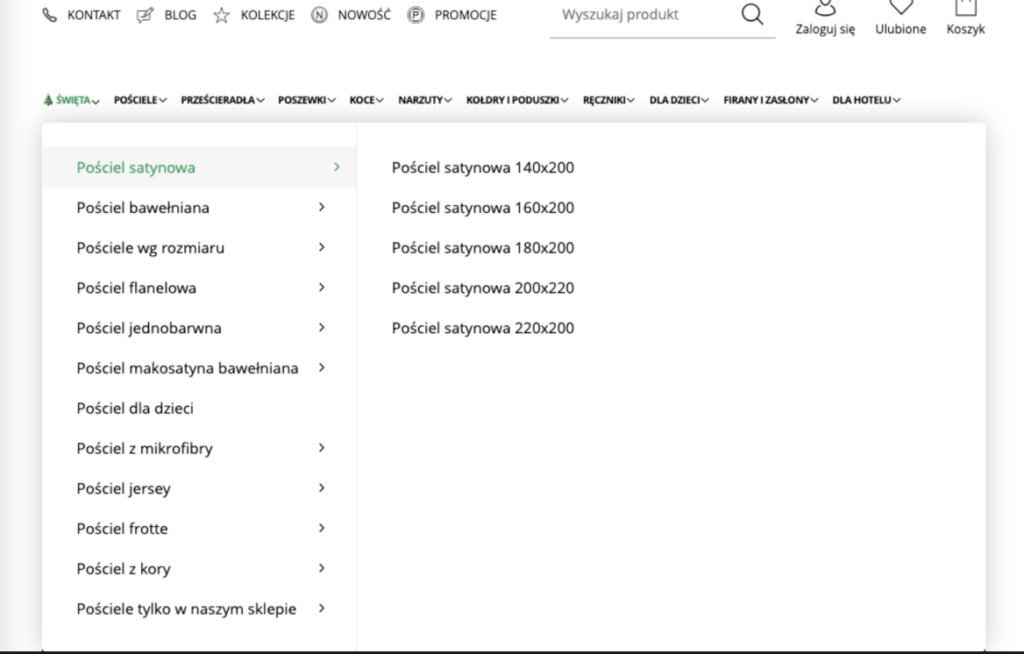The image size is (1024, 654).
Task: Open the RĘCZNIKI menu
Action: coord(609,100)
